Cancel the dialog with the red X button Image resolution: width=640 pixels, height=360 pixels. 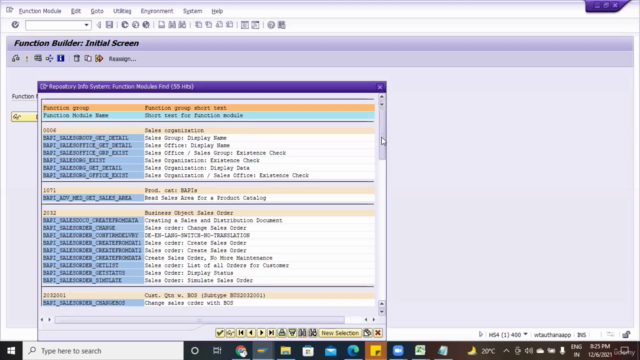[x=378, y=333]
